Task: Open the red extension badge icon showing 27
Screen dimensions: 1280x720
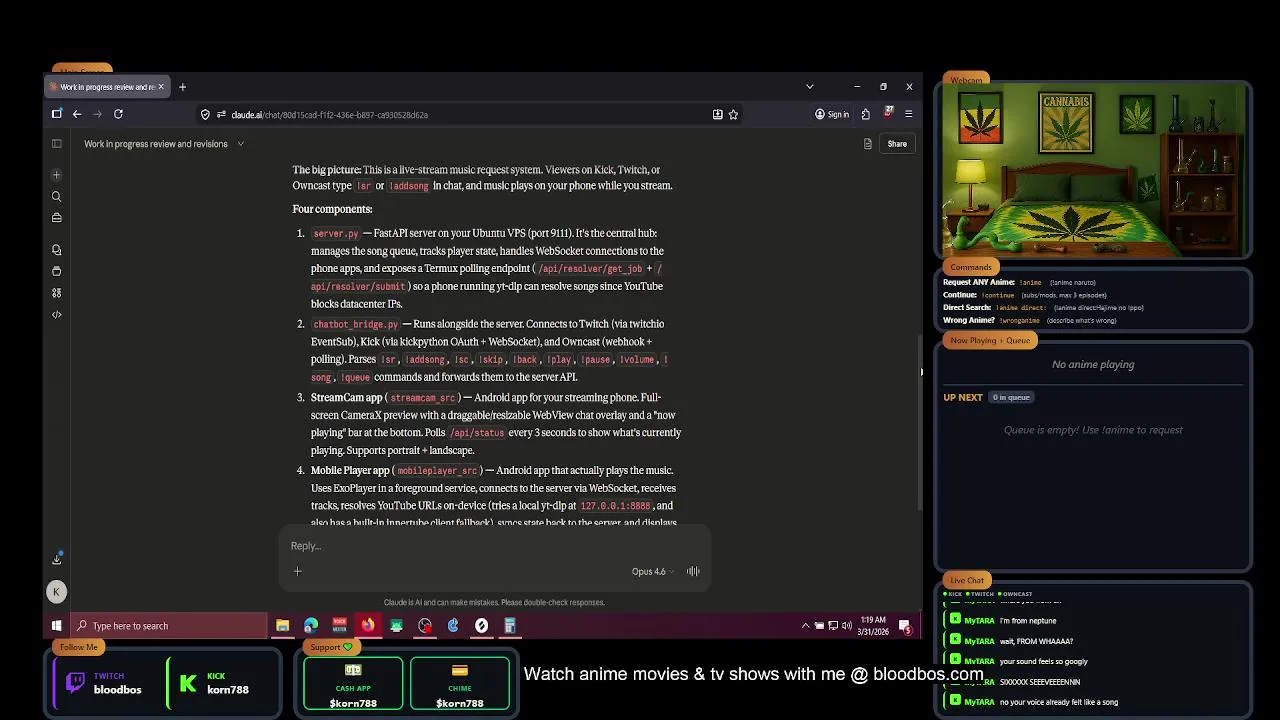Action: click(x=887, y=114)
